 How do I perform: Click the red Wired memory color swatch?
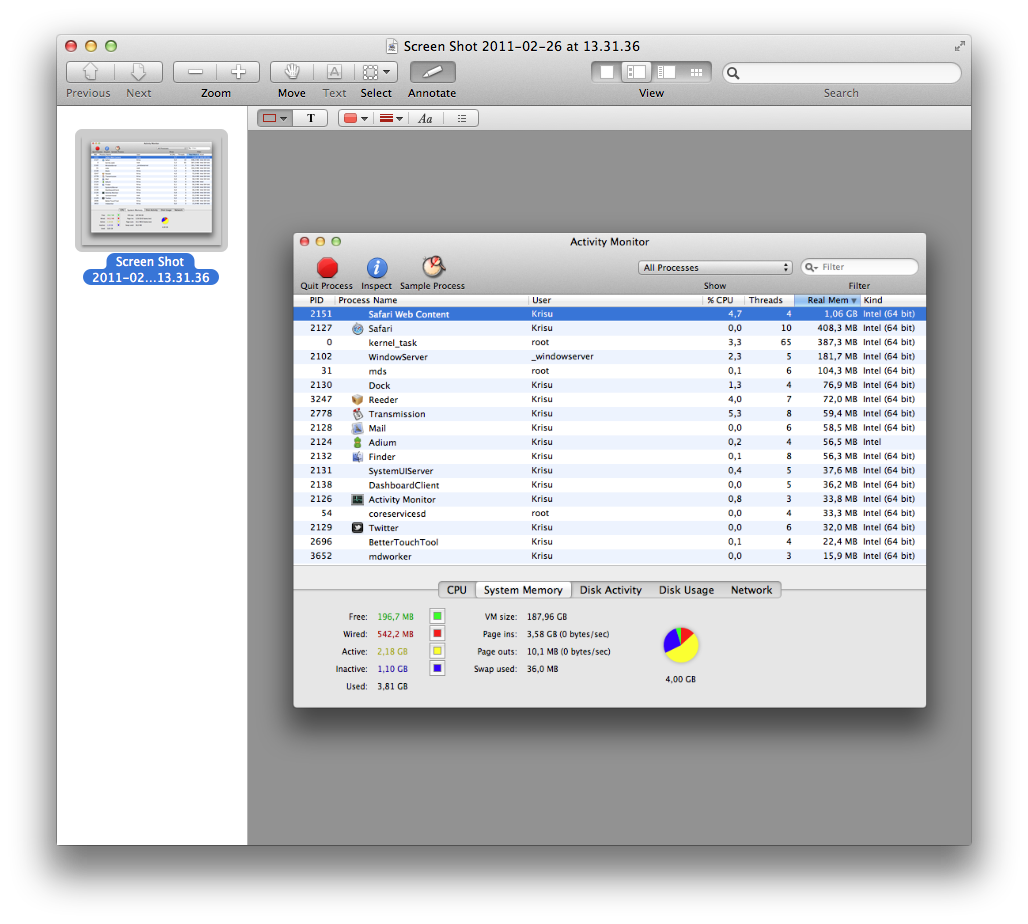pos(437,633)
